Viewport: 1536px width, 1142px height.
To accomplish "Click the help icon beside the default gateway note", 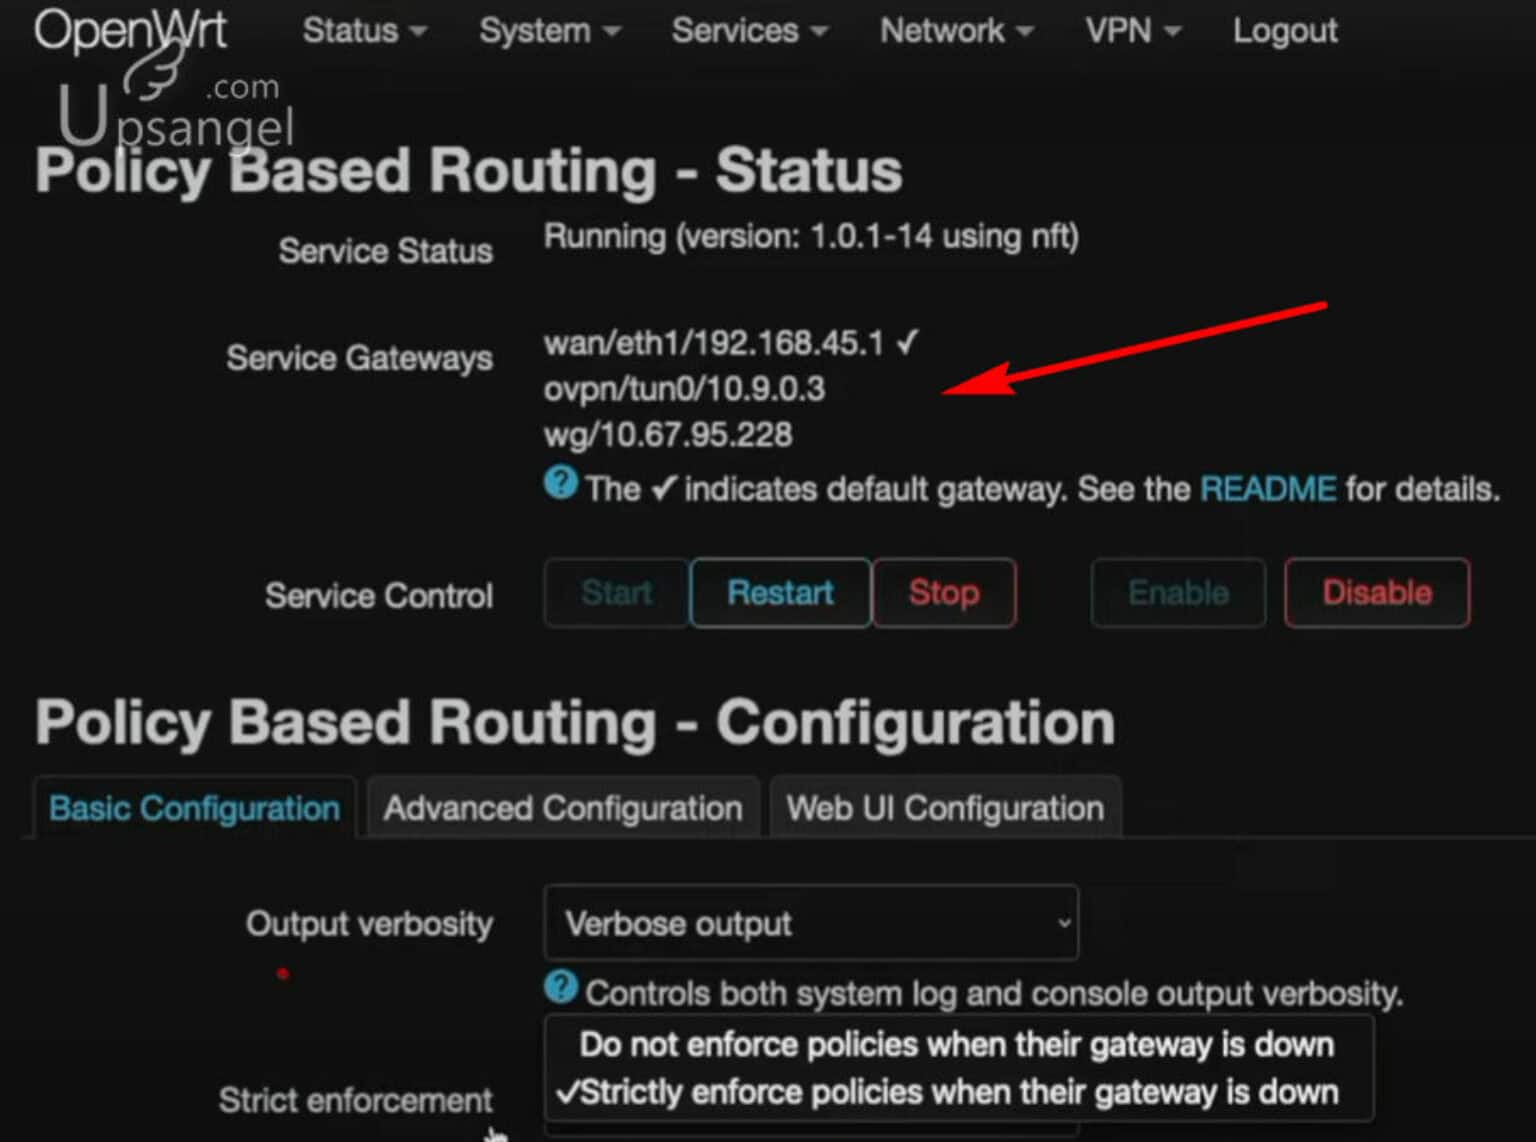I will 561,483.
